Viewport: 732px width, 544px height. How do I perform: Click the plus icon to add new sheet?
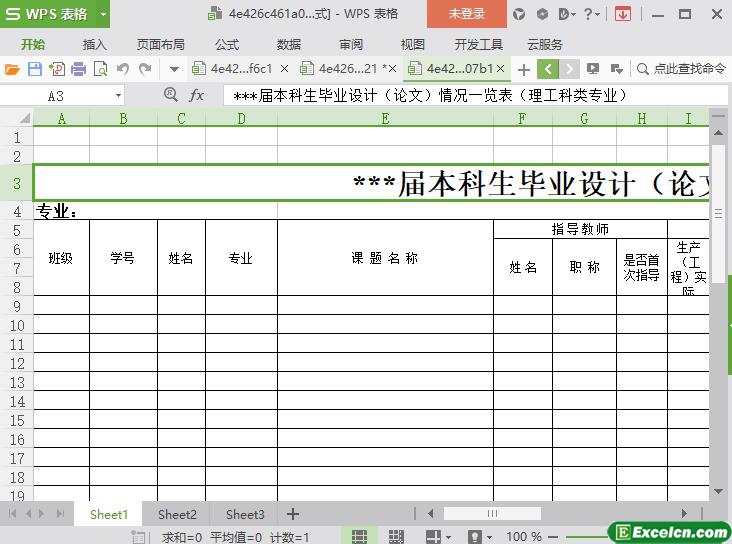click(292, 514)
